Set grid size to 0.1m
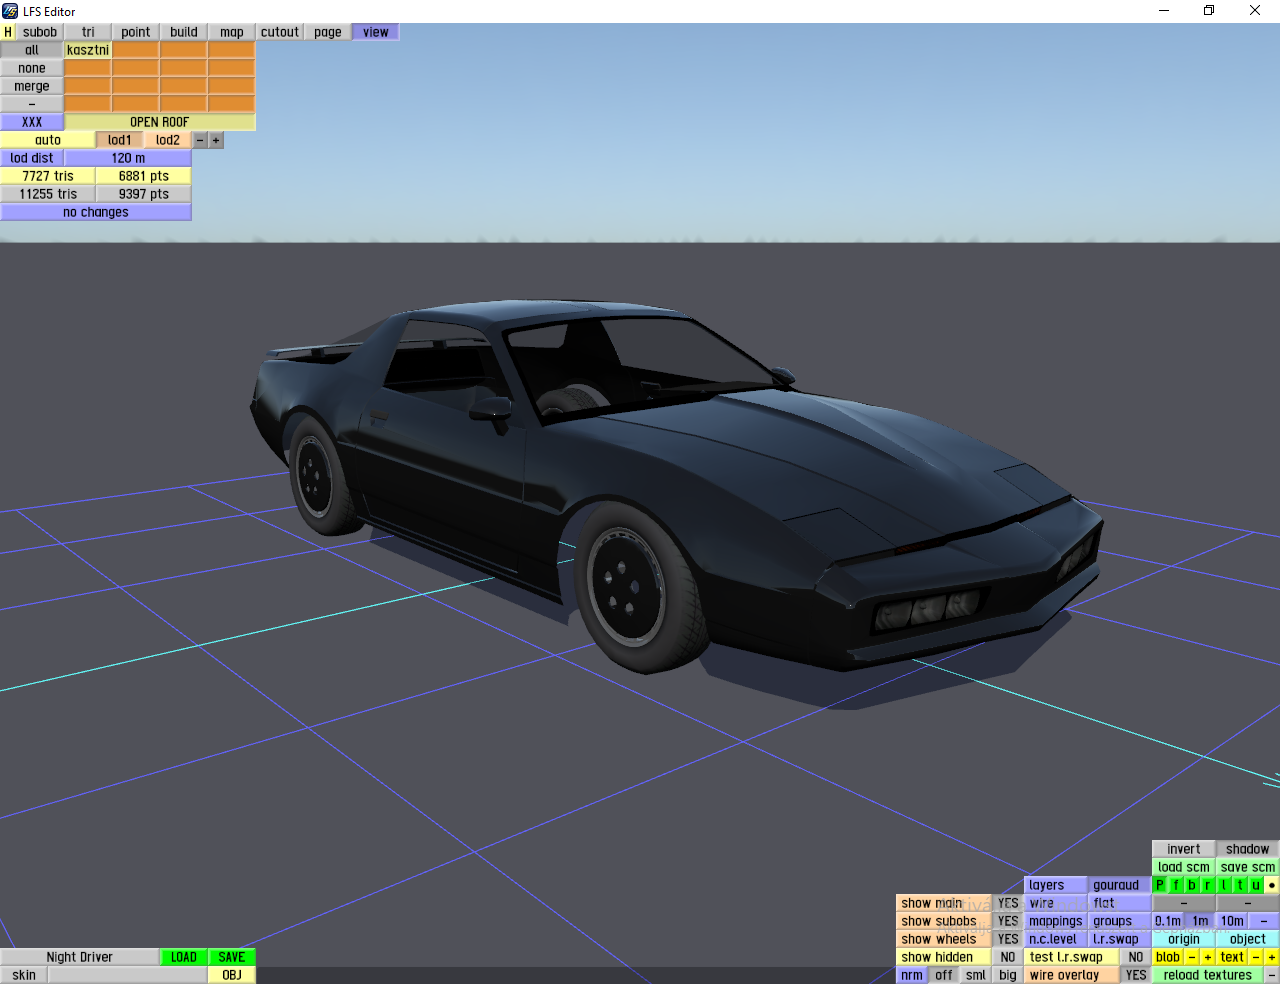Image resolution: width=1280 pixels, height=984 pixels. coord(1168,921)
